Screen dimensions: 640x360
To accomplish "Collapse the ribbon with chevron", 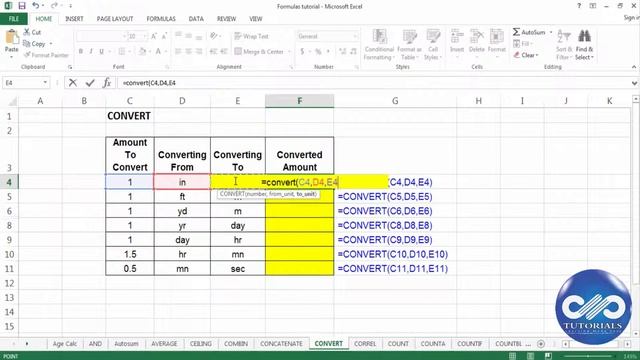I will tap(634, 67).
